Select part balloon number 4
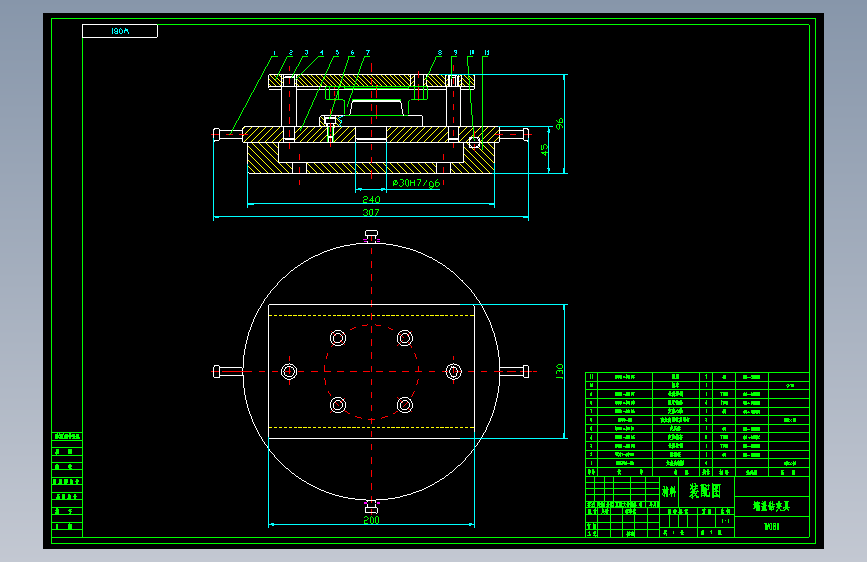This screenshot has width=867, height=562. [321, 53]
